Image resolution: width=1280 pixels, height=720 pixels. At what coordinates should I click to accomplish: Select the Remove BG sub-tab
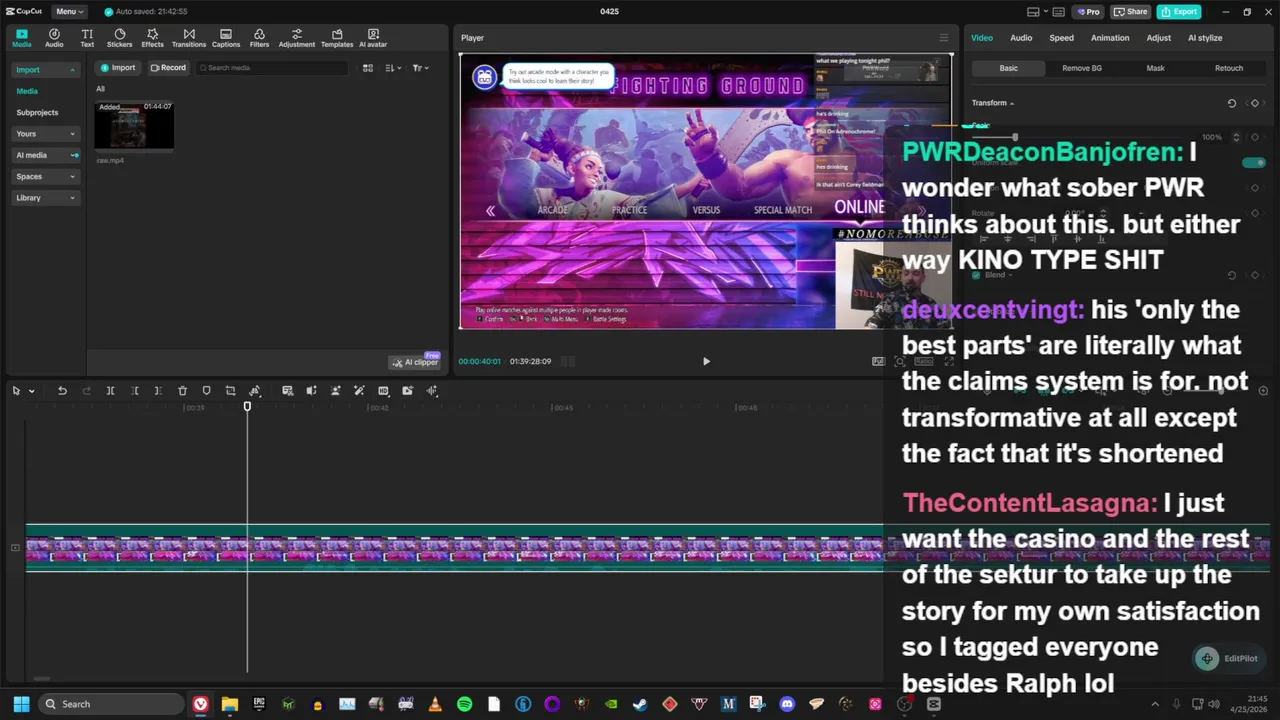(x=1082, y=68)
